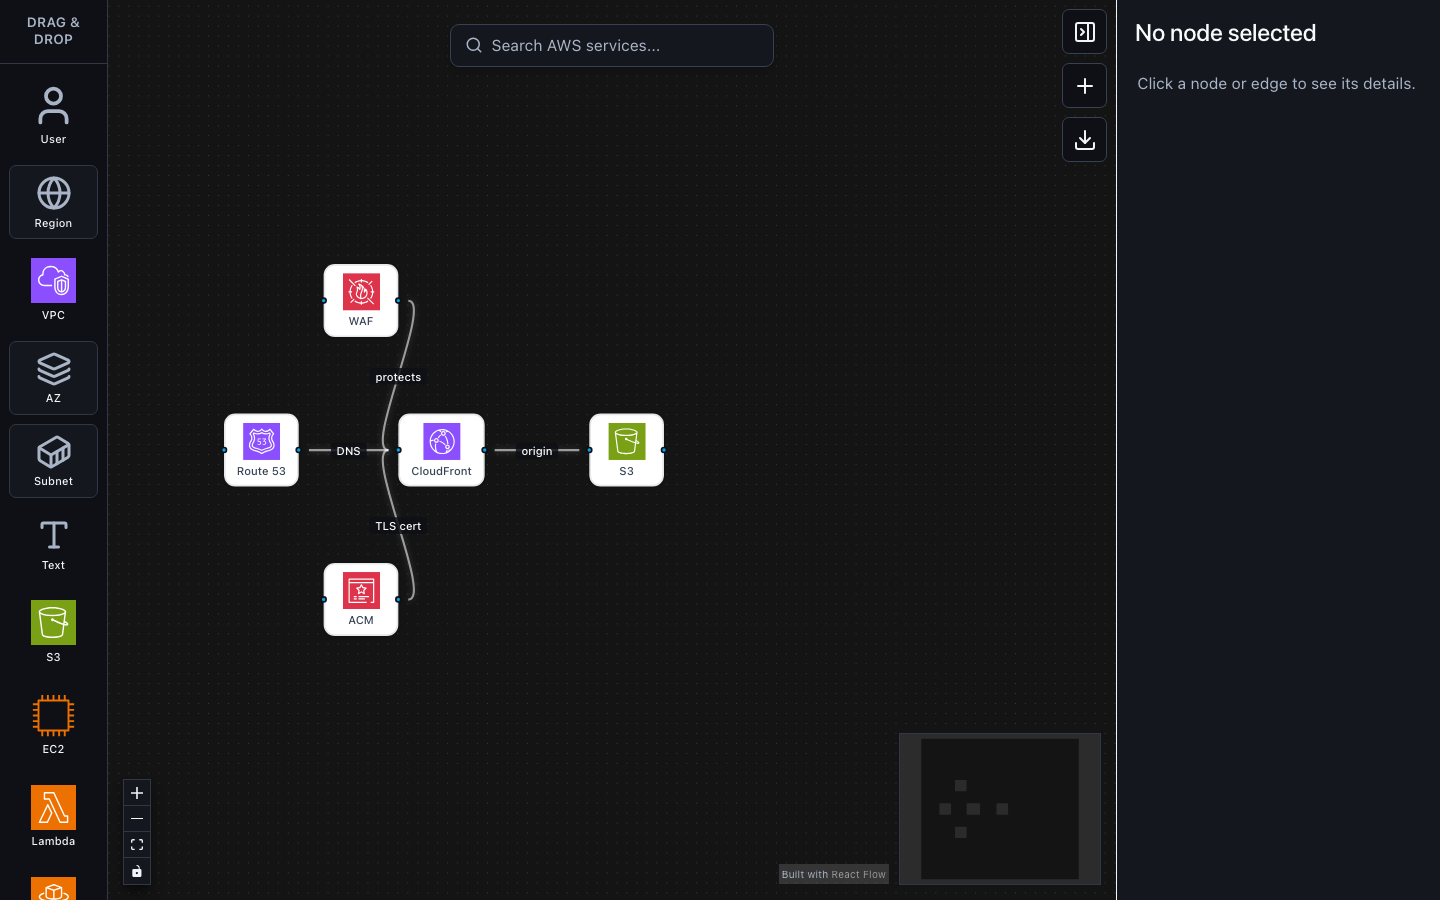Select the 'DNS' edge label

click(348, 451)
